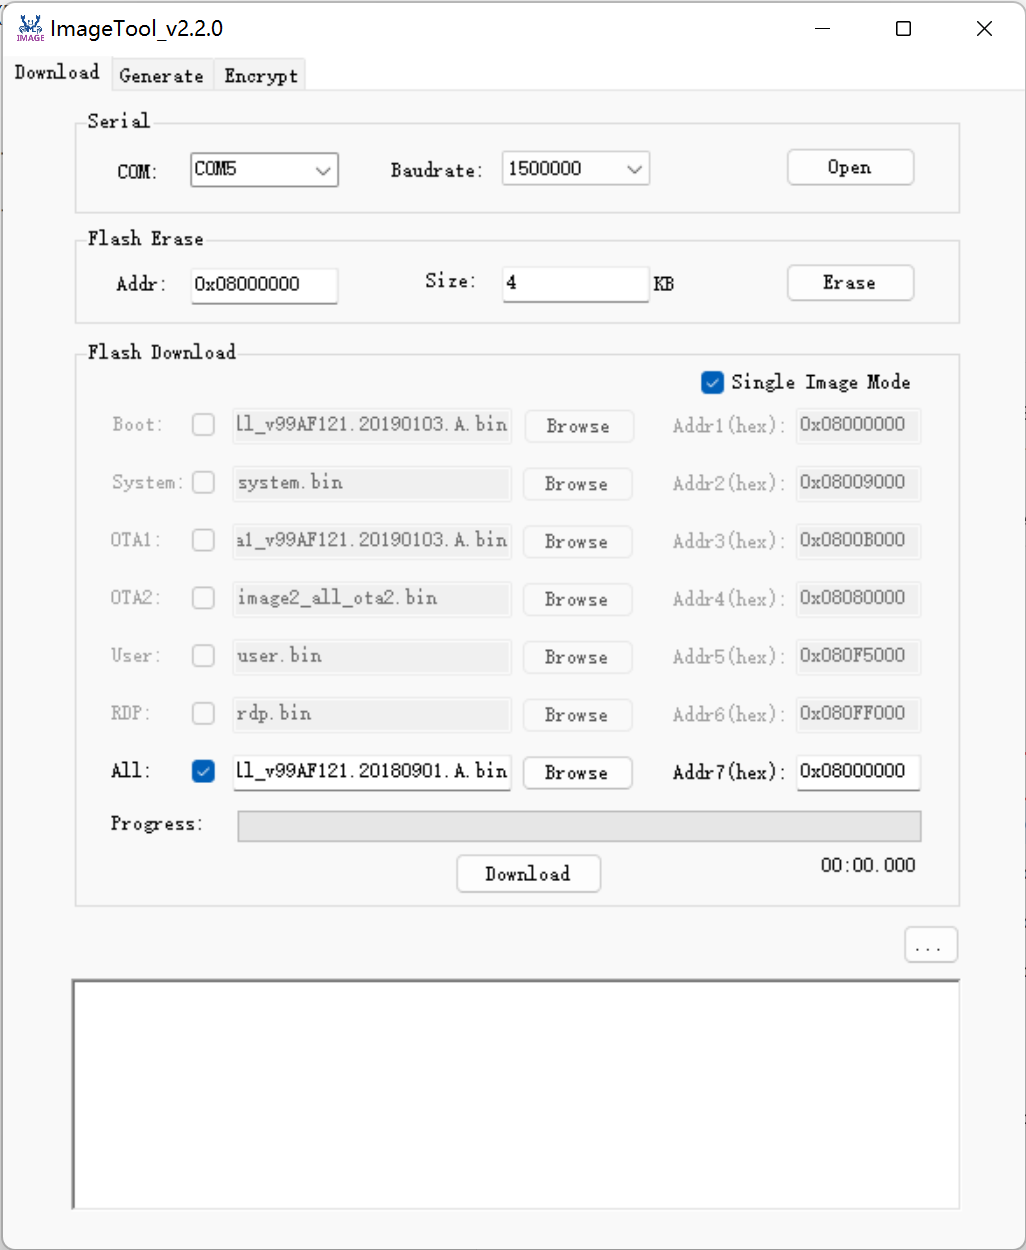Screen dimensions: 1026x1250
Task: Tick the Boot image checkbox
Action: tap(203, 425)
